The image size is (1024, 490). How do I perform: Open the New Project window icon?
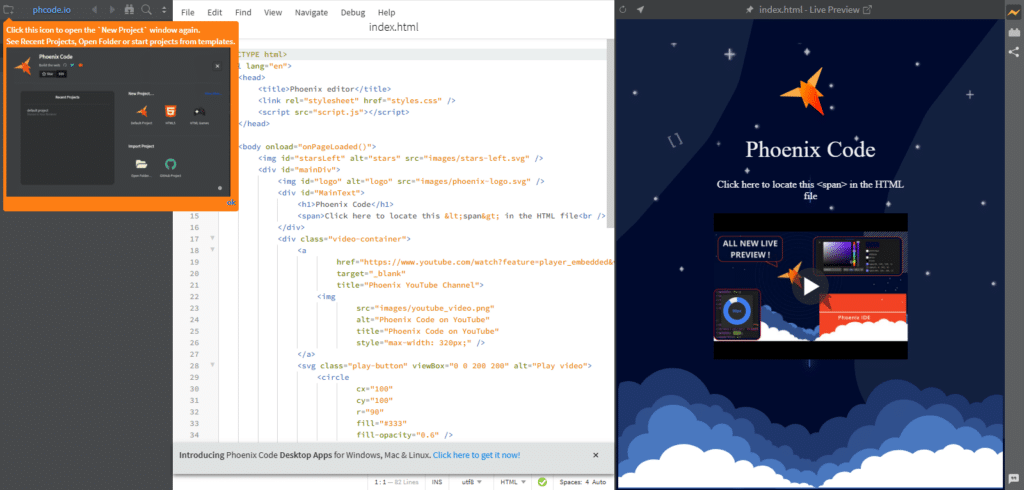pyautogui.click(x=8, y=10)
